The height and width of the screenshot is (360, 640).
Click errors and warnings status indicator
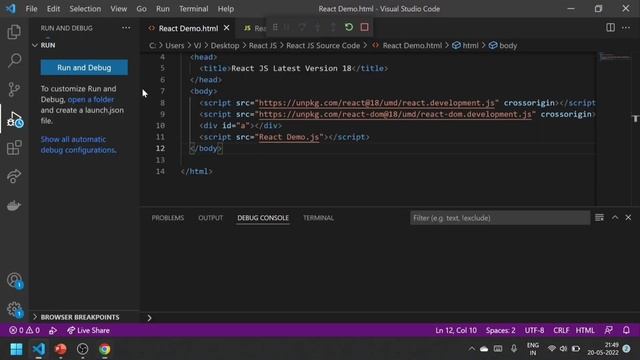24,330
